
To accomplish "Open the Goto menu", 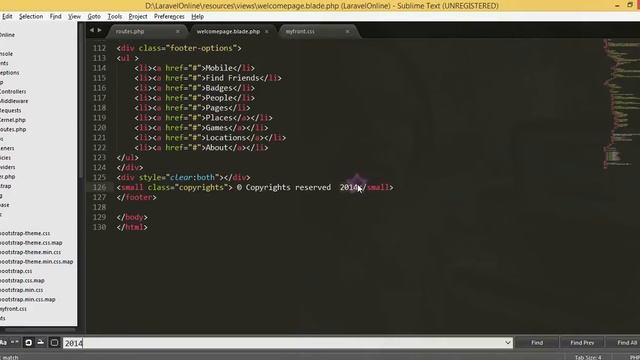I will point(94,16).
